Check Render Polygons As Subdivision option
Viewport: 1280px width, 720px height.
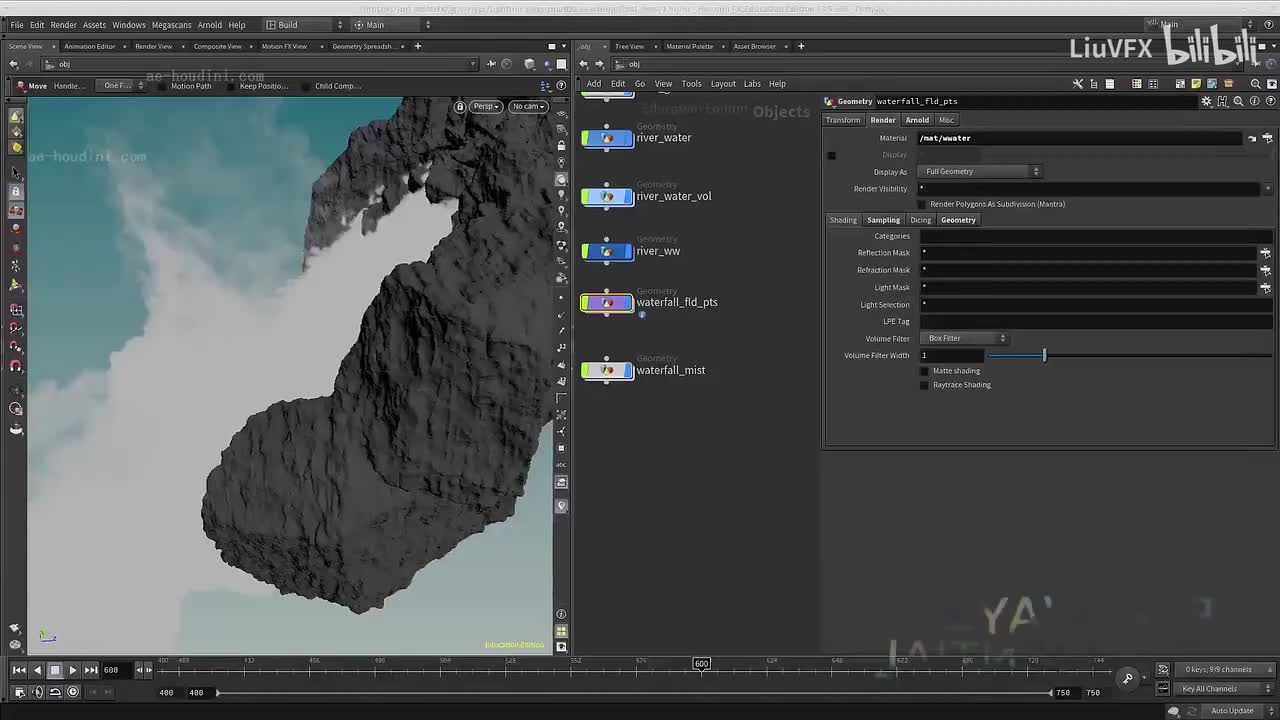tap(922, 204)
